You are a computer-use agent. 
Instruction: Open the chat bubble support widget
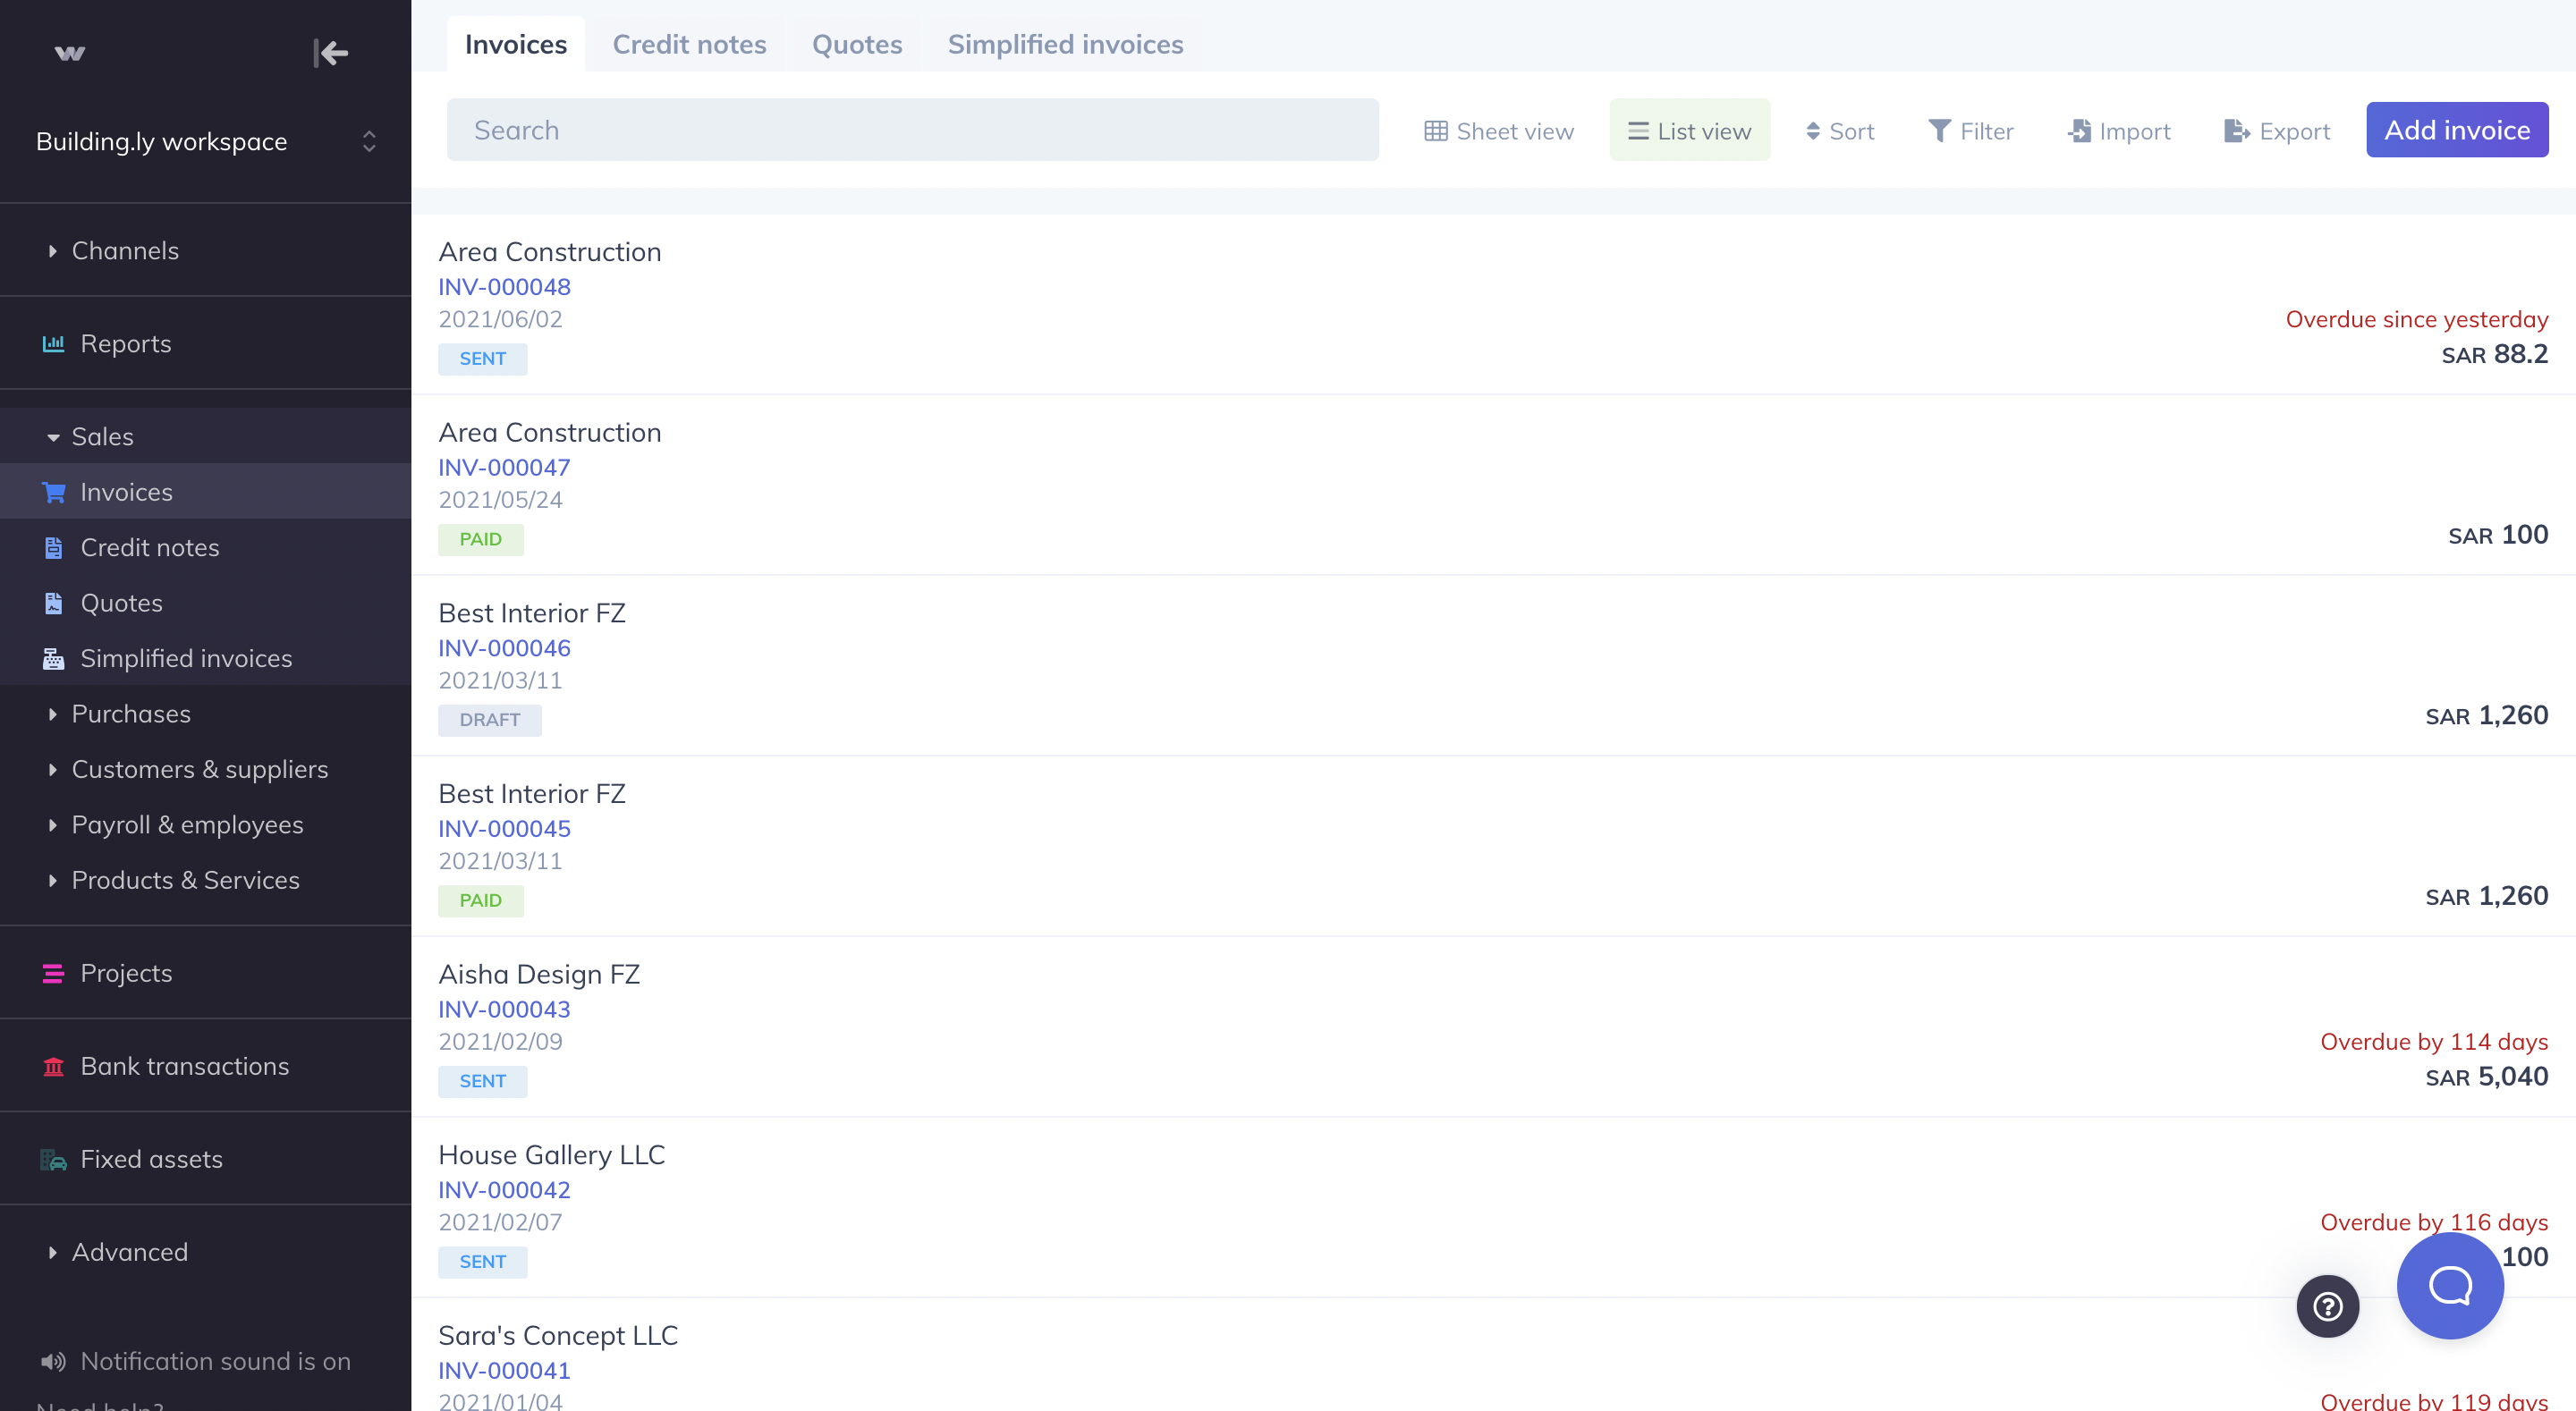(2449, 1285)
